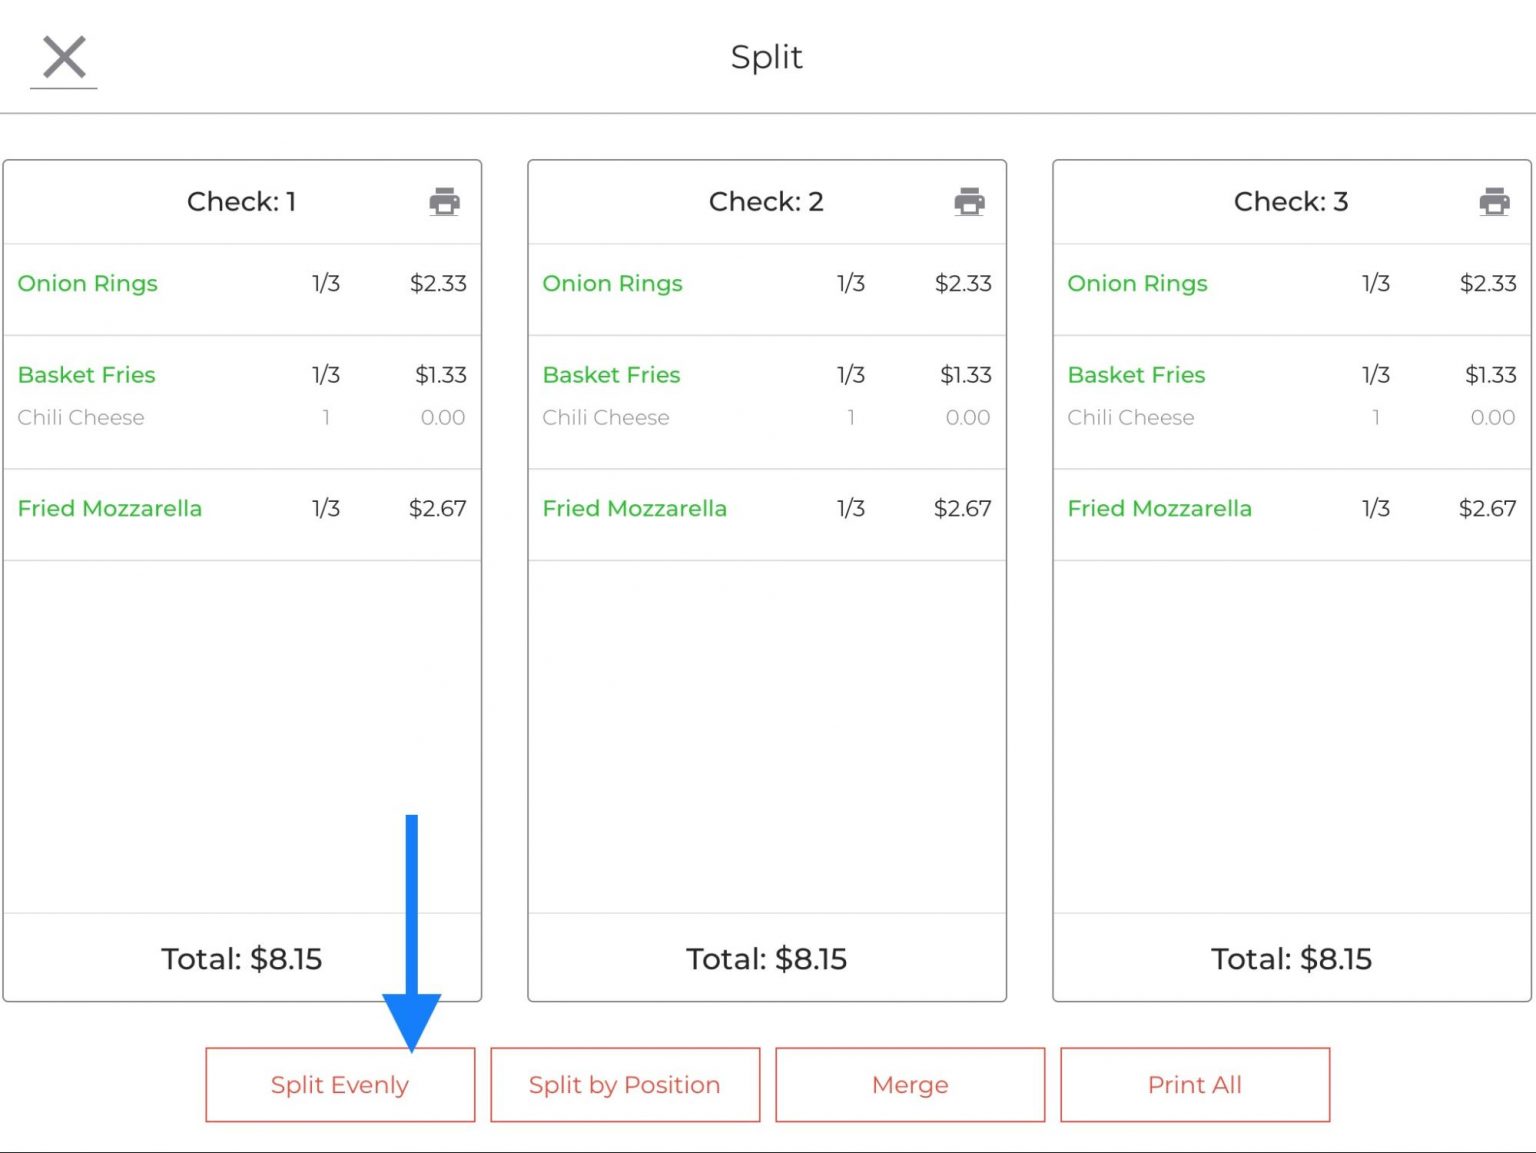Screen dimensions: 1536x1153
Task: Select Onion Rings on Check 1
Action: 87,284
